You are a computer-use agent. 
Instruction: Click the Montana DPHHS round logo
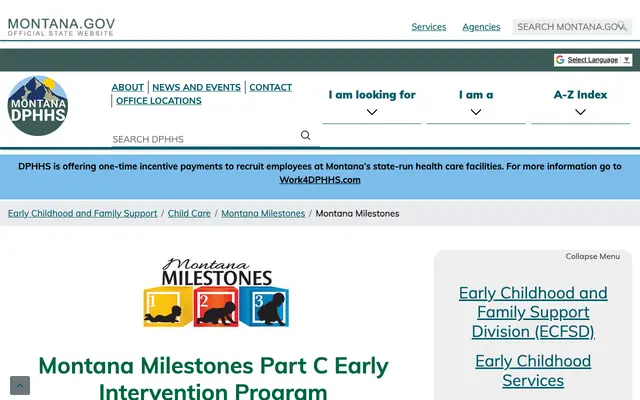click(38, 106)
